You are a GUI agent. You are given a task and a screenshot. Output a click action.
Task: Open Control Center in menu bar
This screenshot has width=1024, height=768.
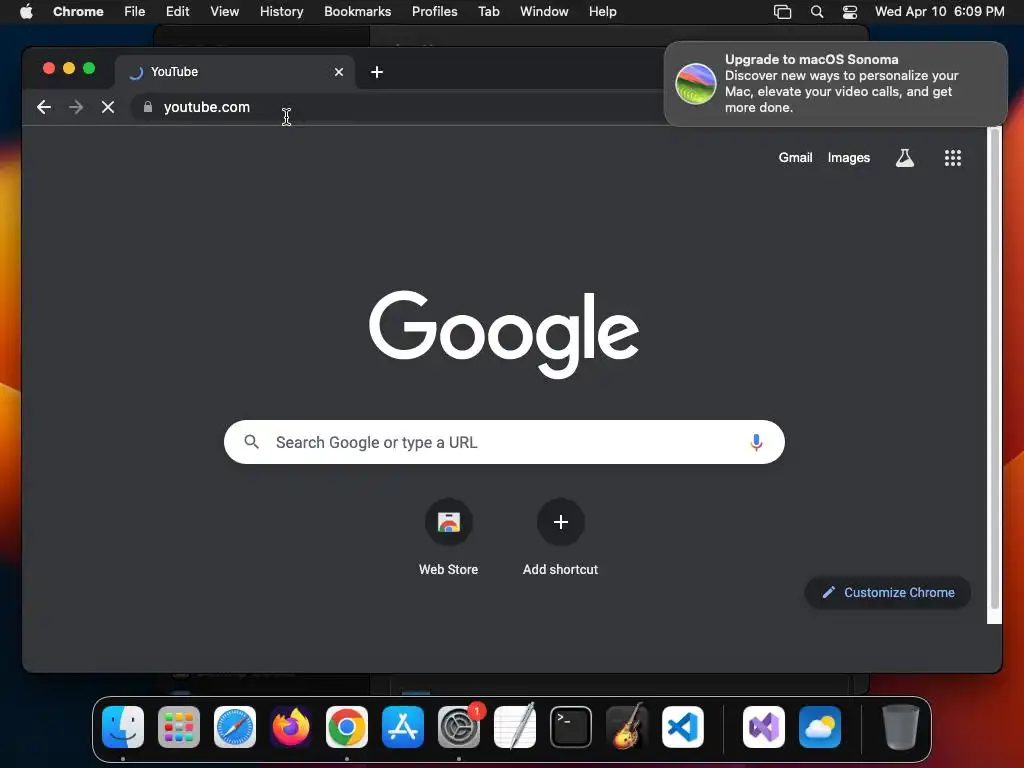[850, 11]
